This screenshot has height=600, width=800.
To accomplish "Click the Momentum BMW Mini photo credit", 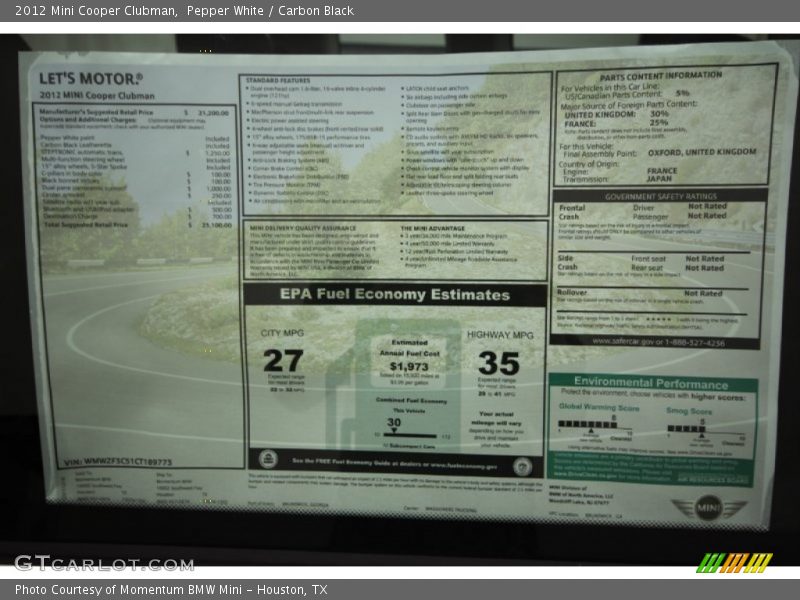I will tap(171, 590).
